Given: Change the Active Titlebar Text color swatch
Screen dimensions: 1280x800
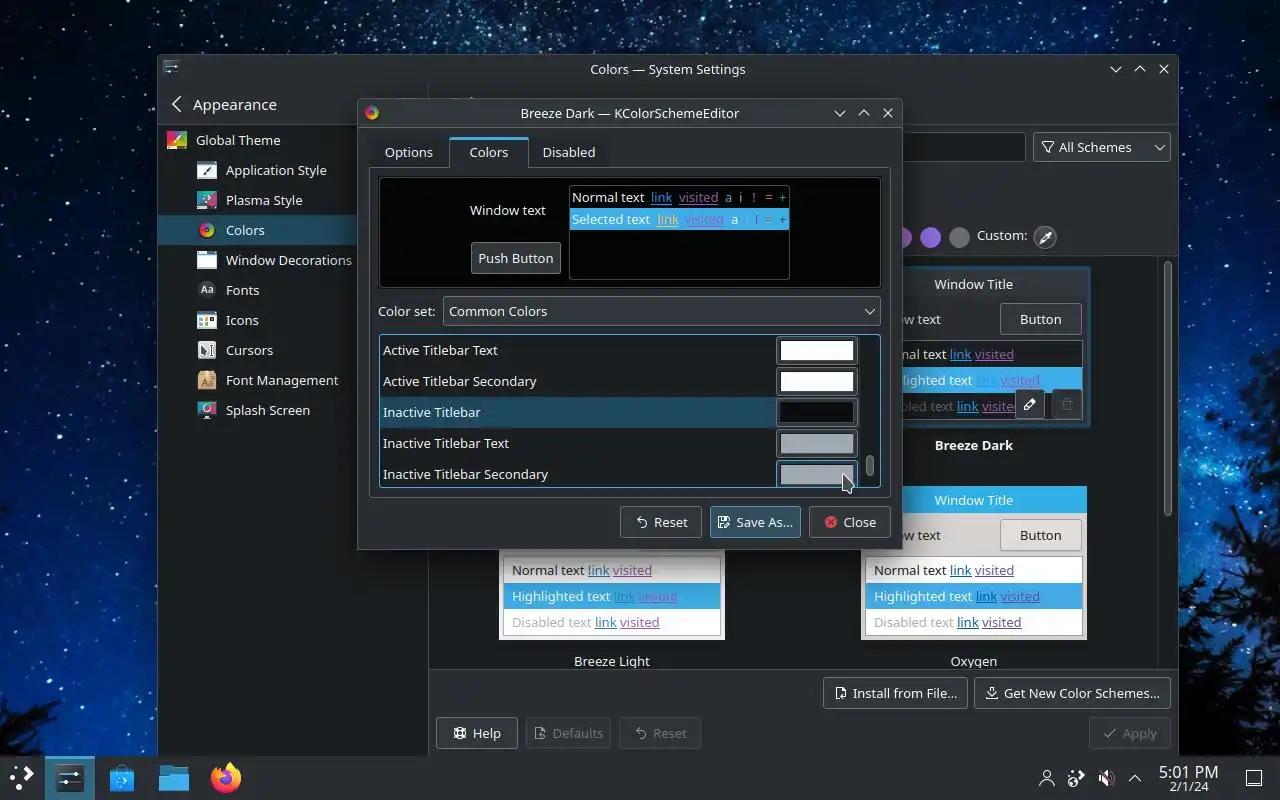Looking at the screenshot, I should tap(817, 350).
